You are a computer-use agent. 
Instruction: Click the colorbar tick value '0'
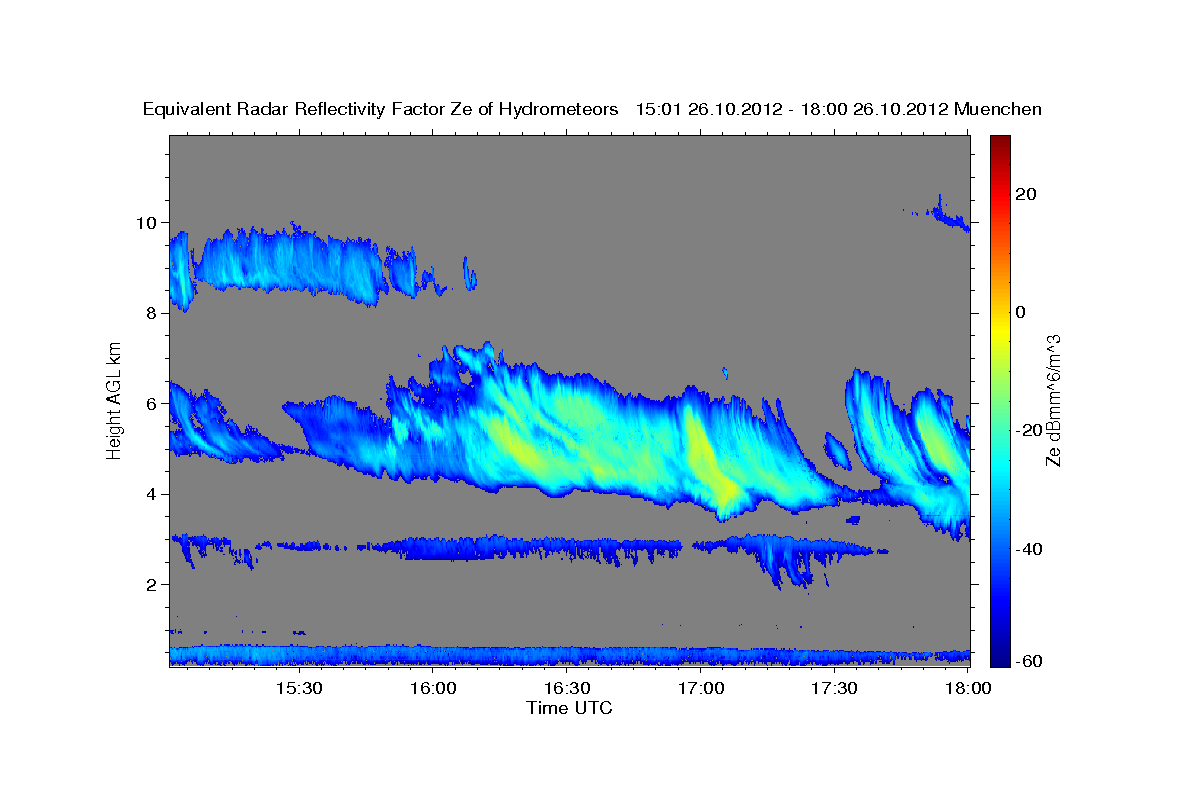point(1020,312)
